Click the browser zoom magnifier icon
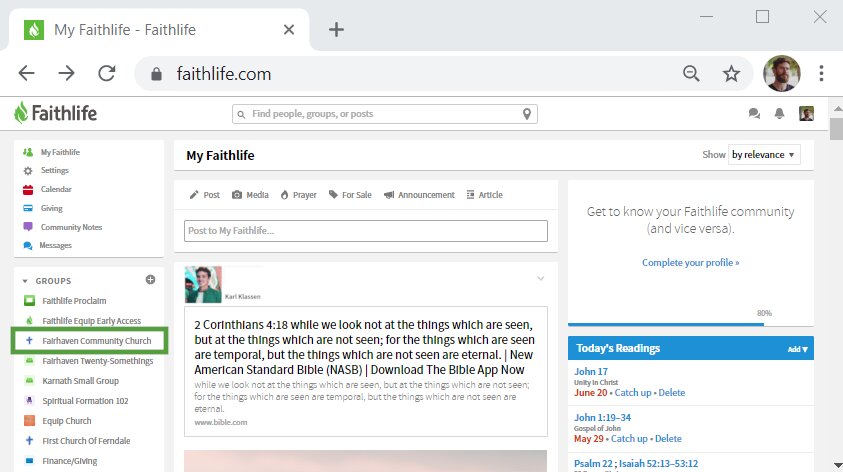Screen dimensions: 843x472 pyautogui.click(x=691, y=73)
